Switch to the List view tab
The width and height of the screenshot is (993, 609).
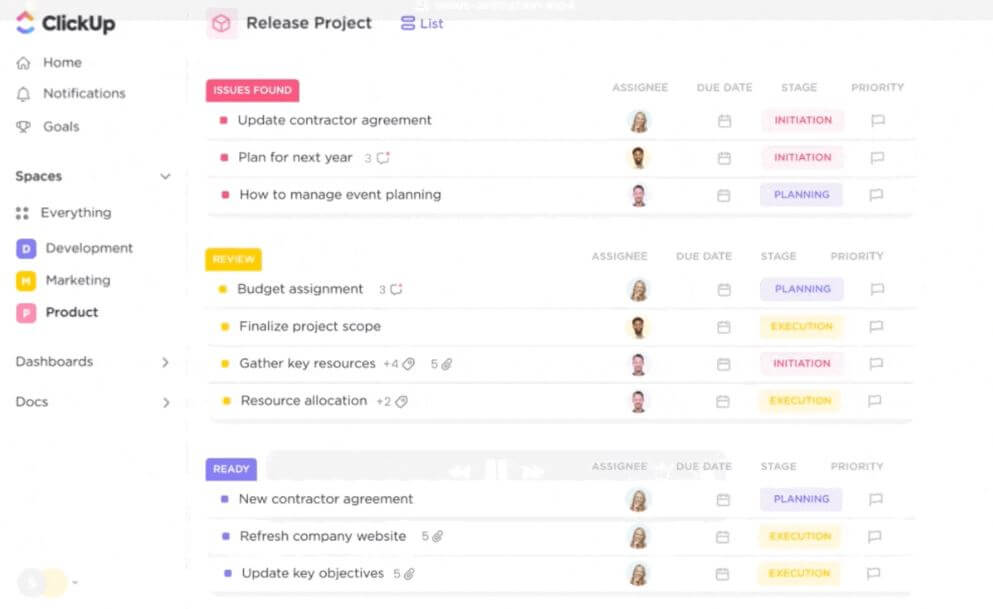422,23
